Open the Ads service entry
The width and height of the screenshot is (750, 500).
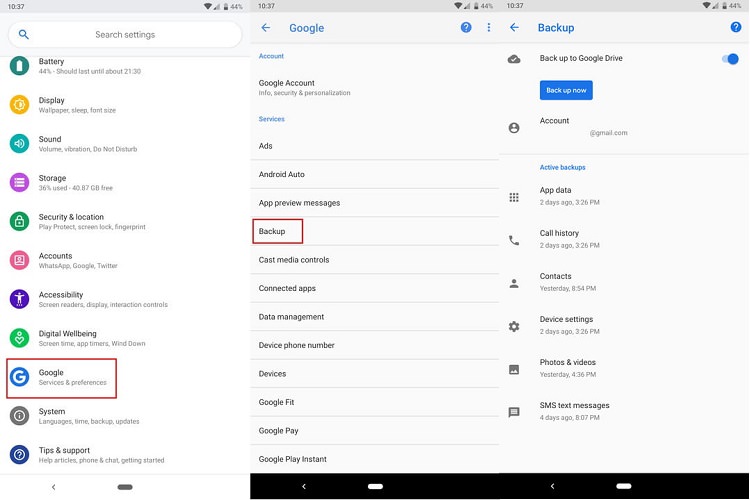[x=375, y=146]
